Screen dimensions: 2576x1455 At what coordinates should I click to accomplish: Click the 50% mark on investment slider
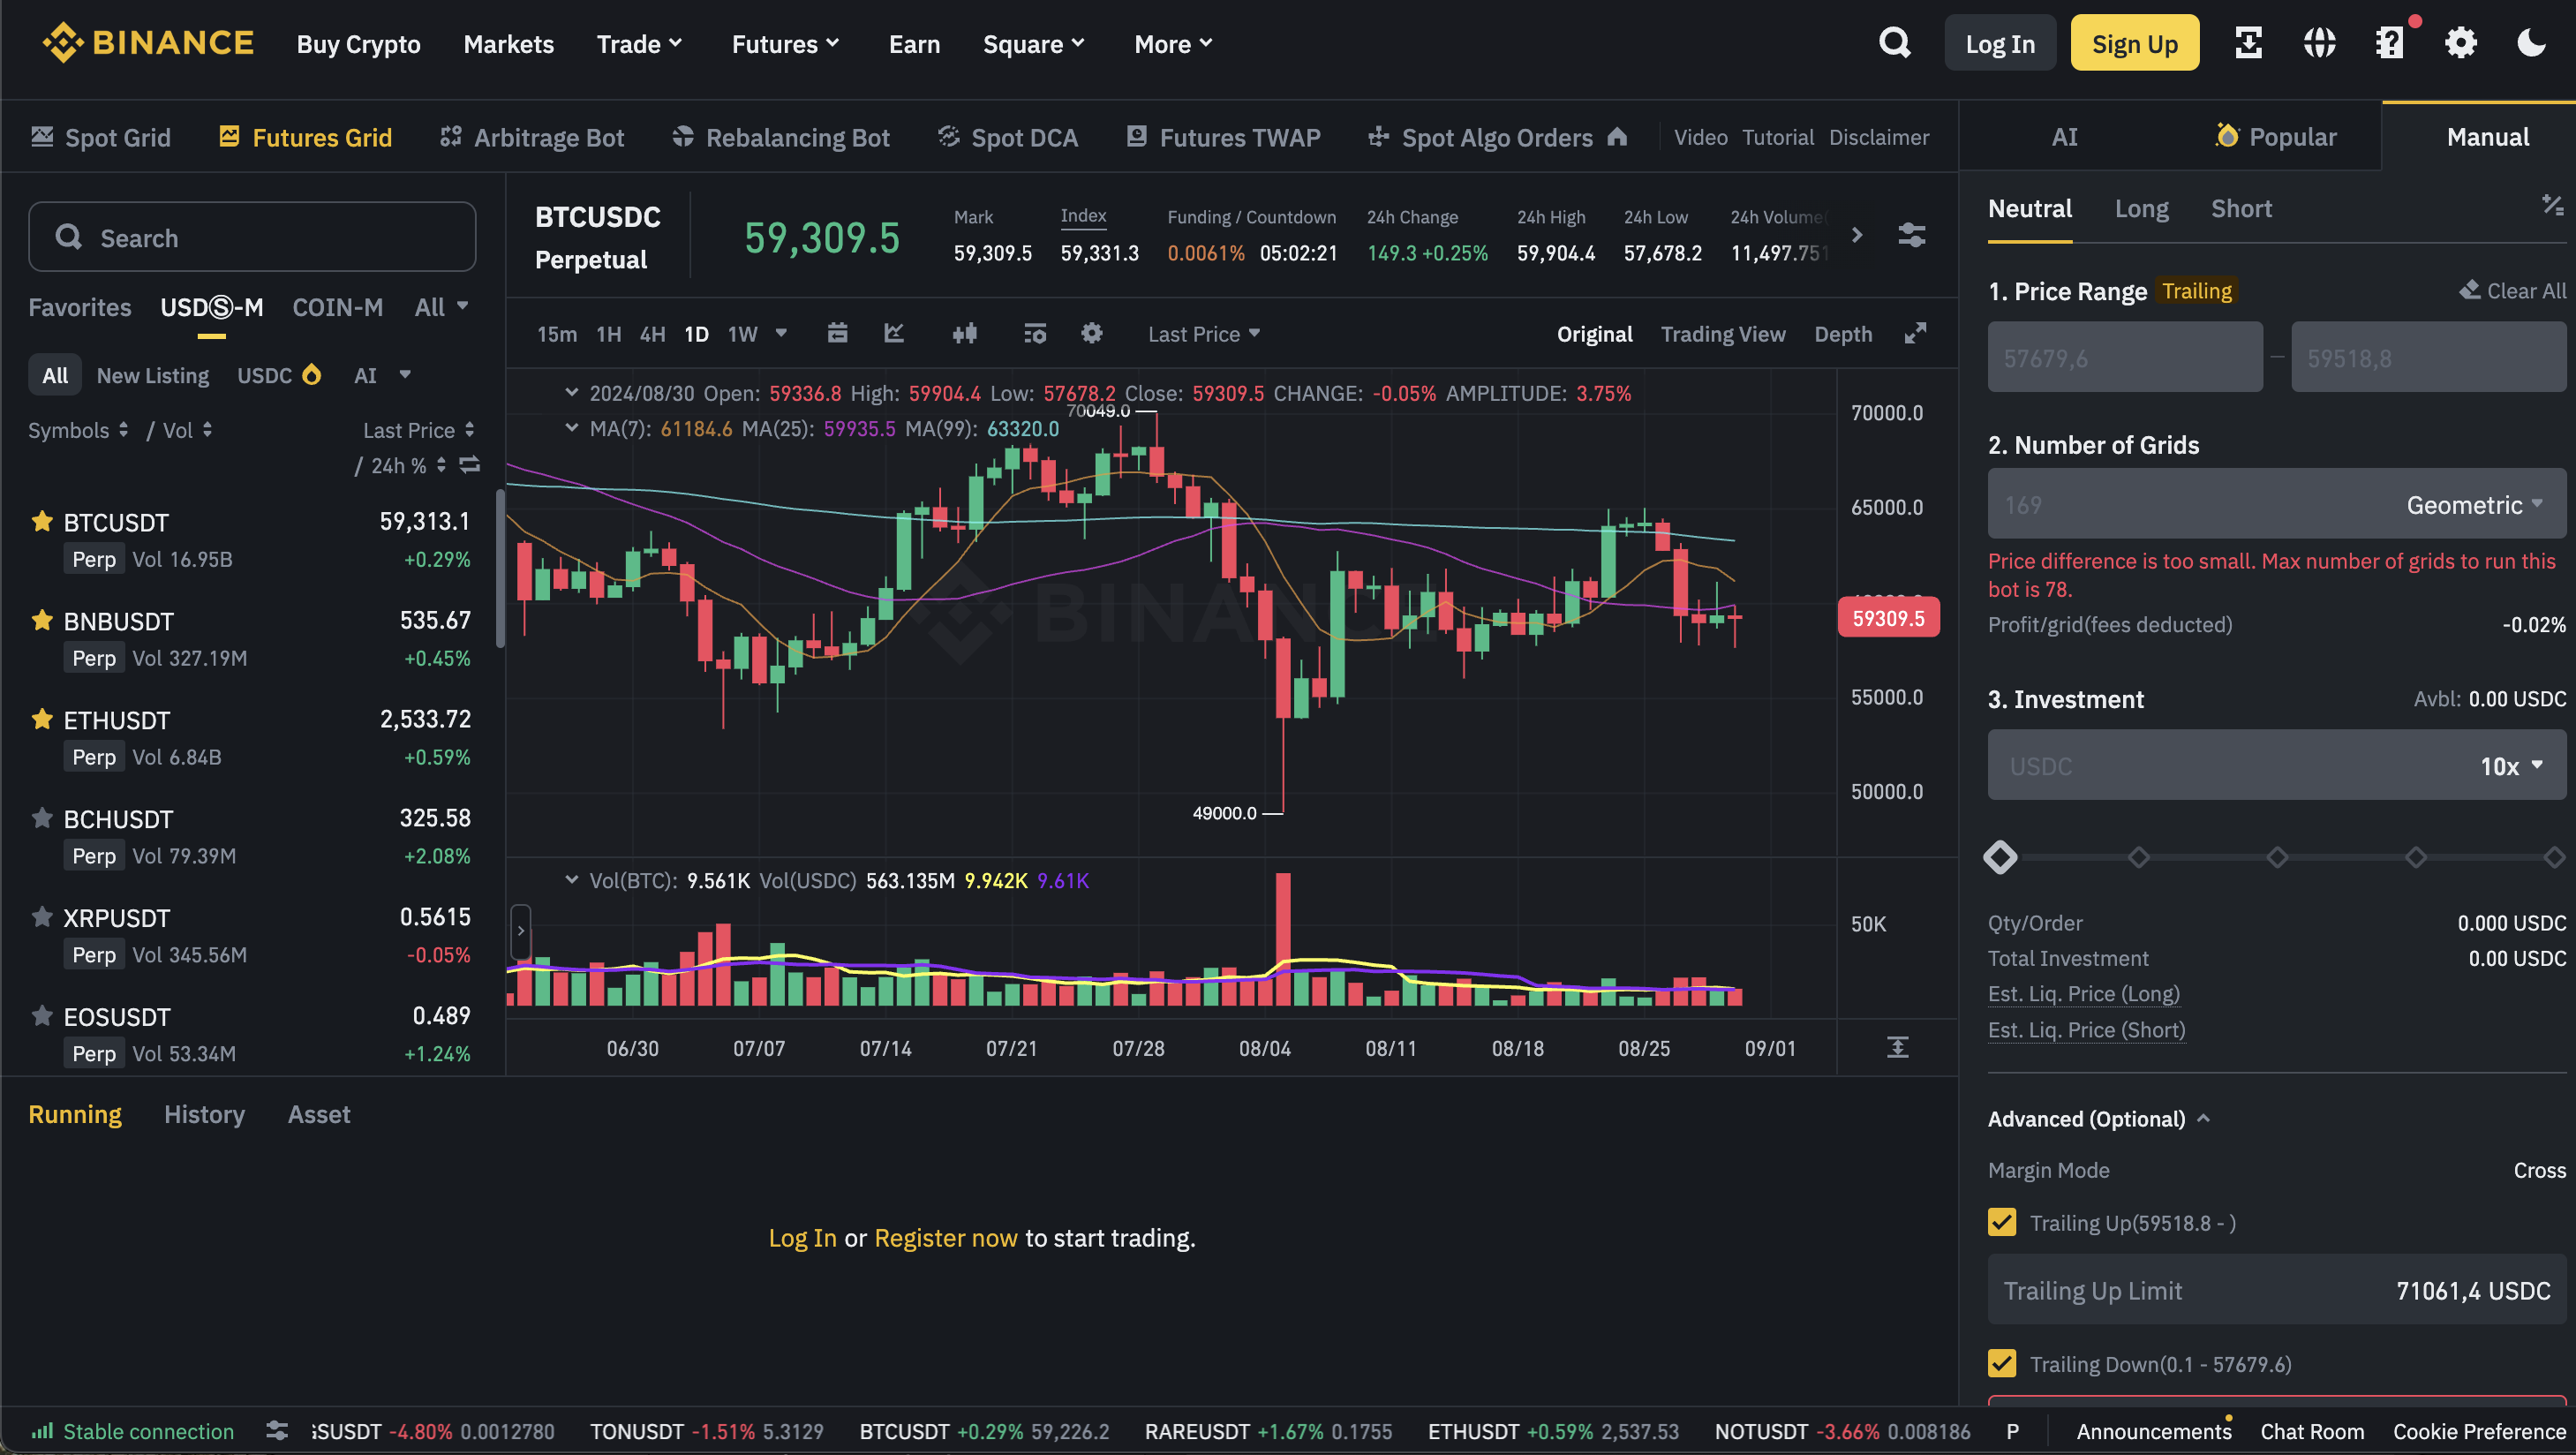(x=2277, y=856)
